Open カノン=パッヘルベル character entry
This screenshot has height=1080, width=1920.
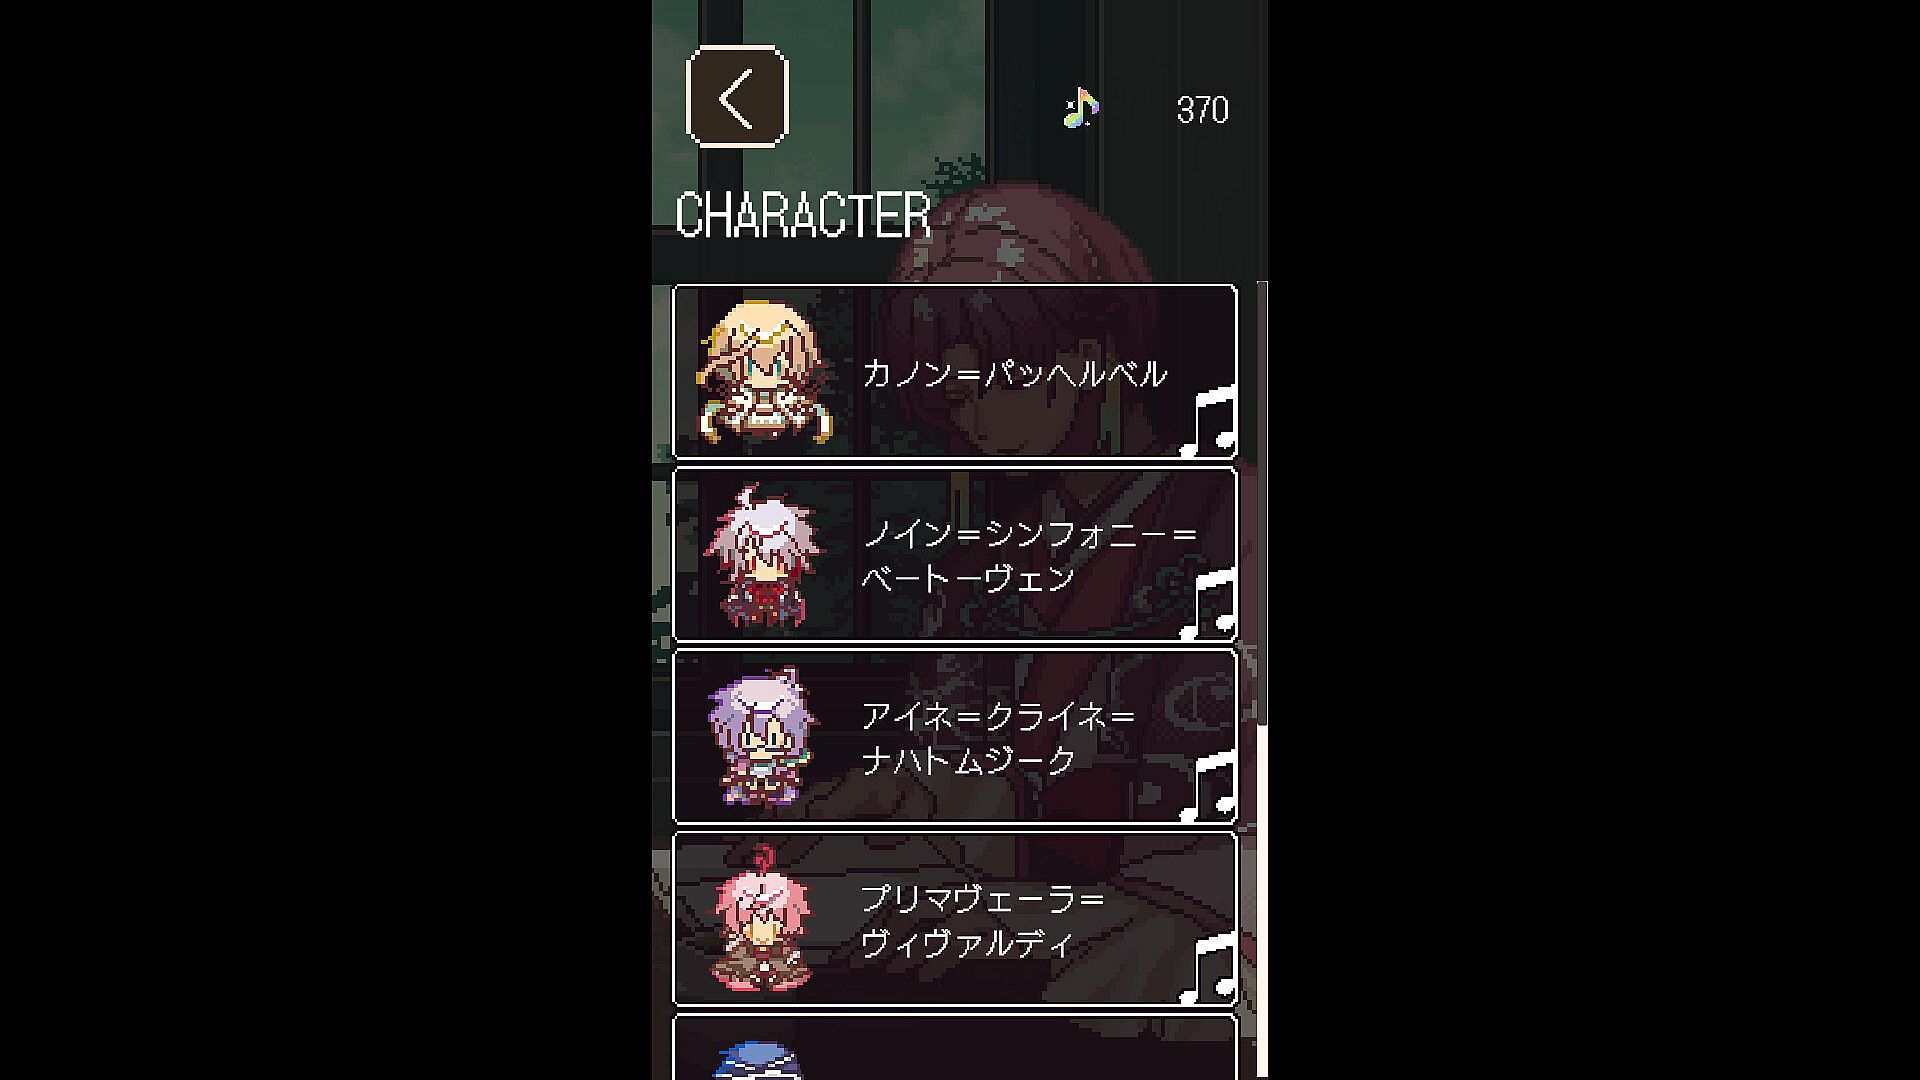tap(955, 372)
